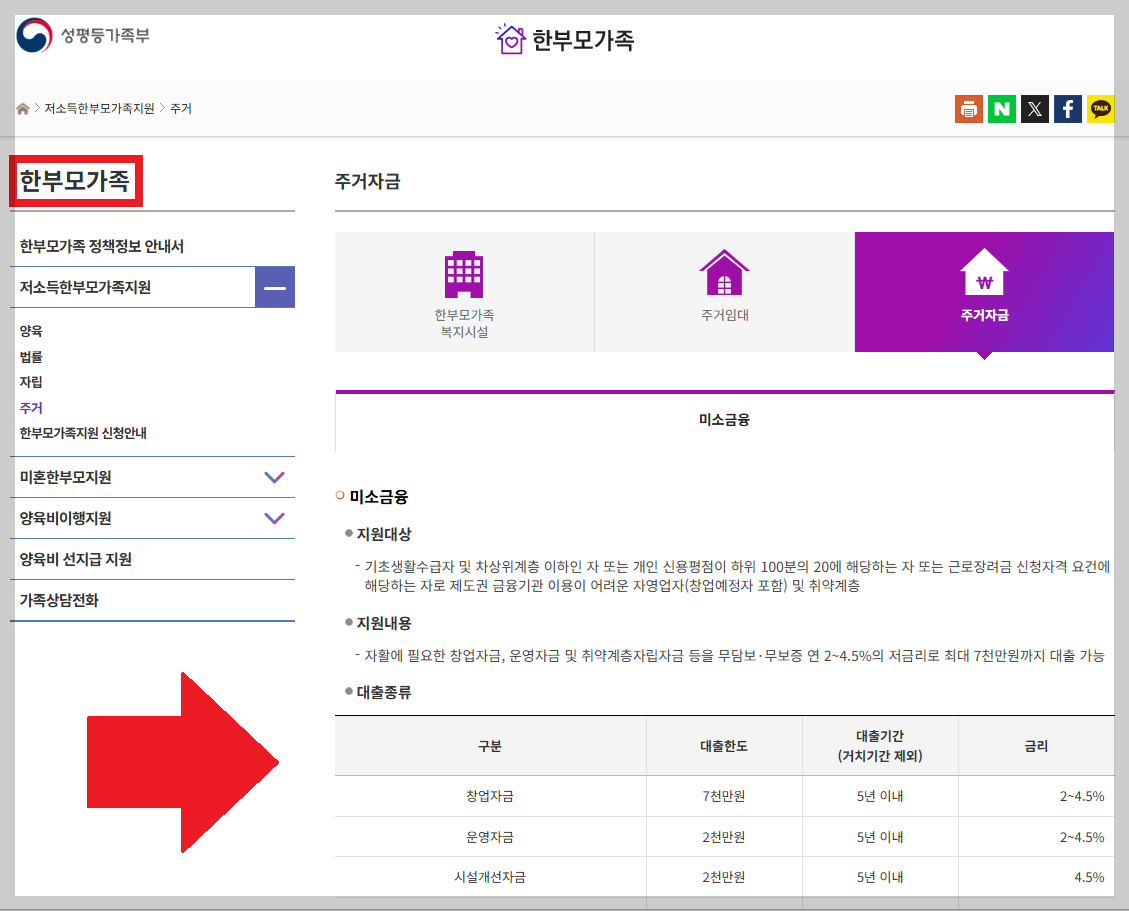Screen dimensions: 1129x911
Task: Share the page on Facebook
Action: [x=1067, y=108]
